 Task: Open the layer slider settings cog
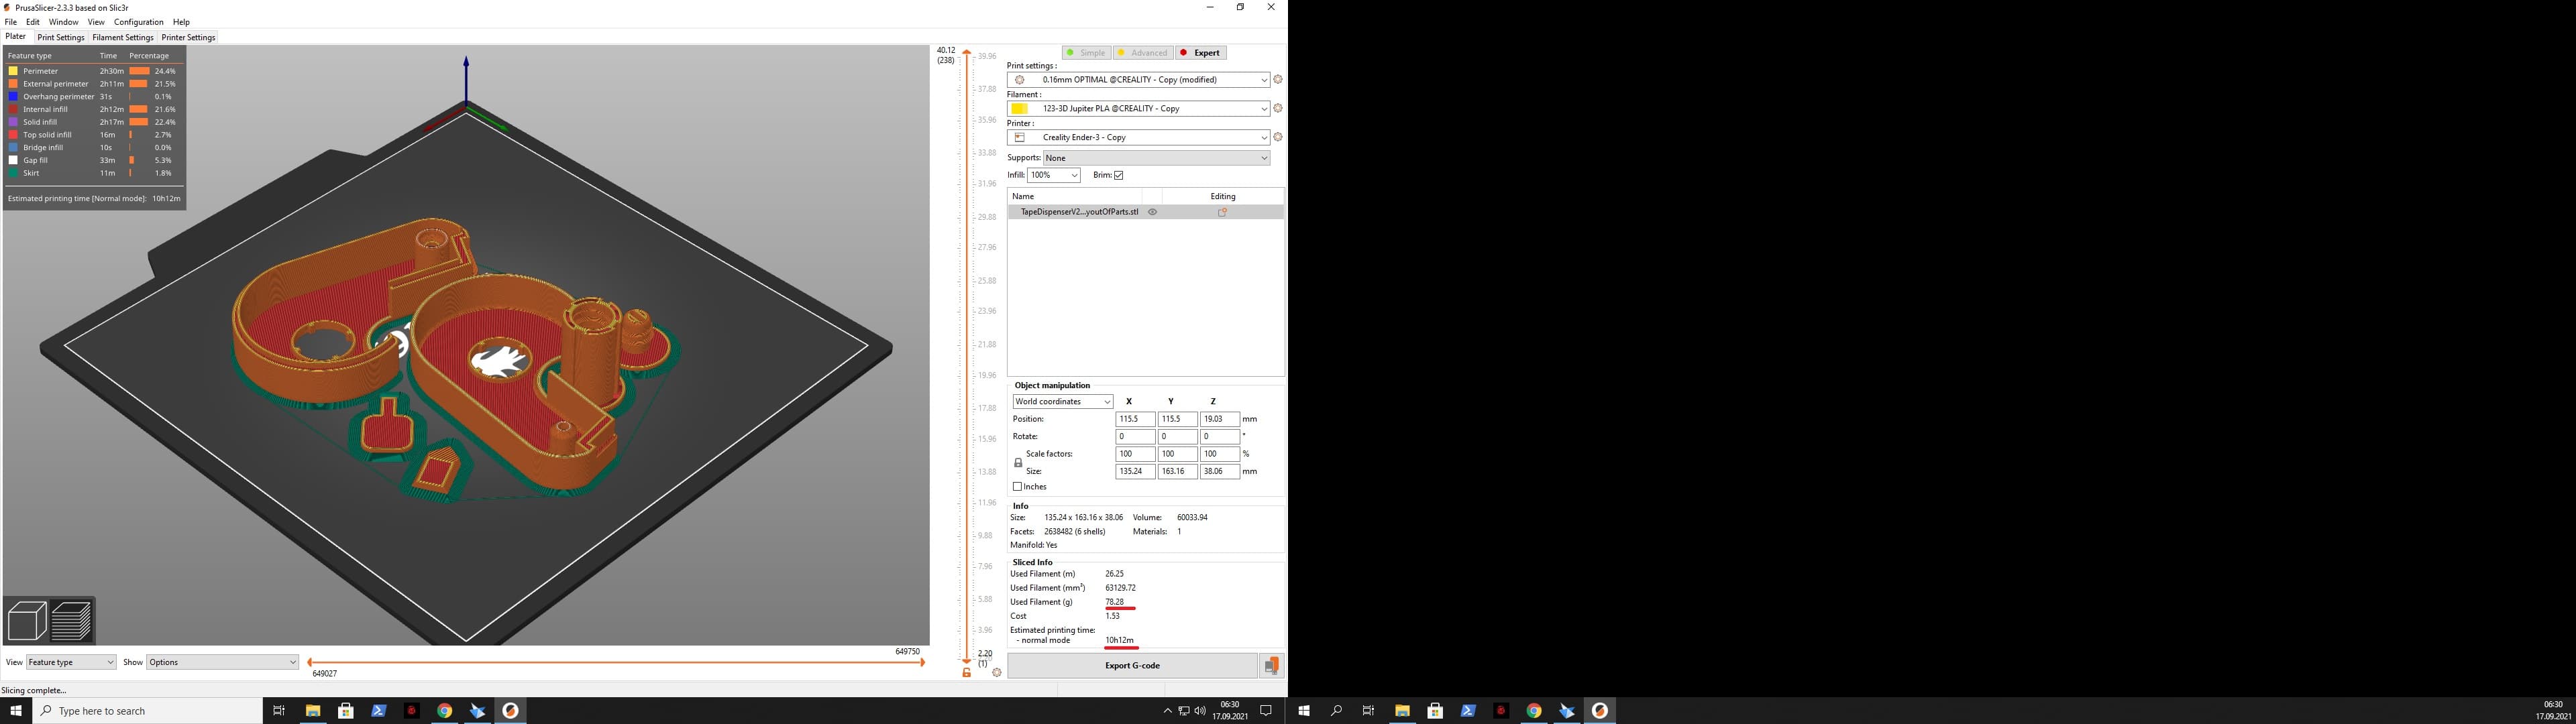coord(996,673)
